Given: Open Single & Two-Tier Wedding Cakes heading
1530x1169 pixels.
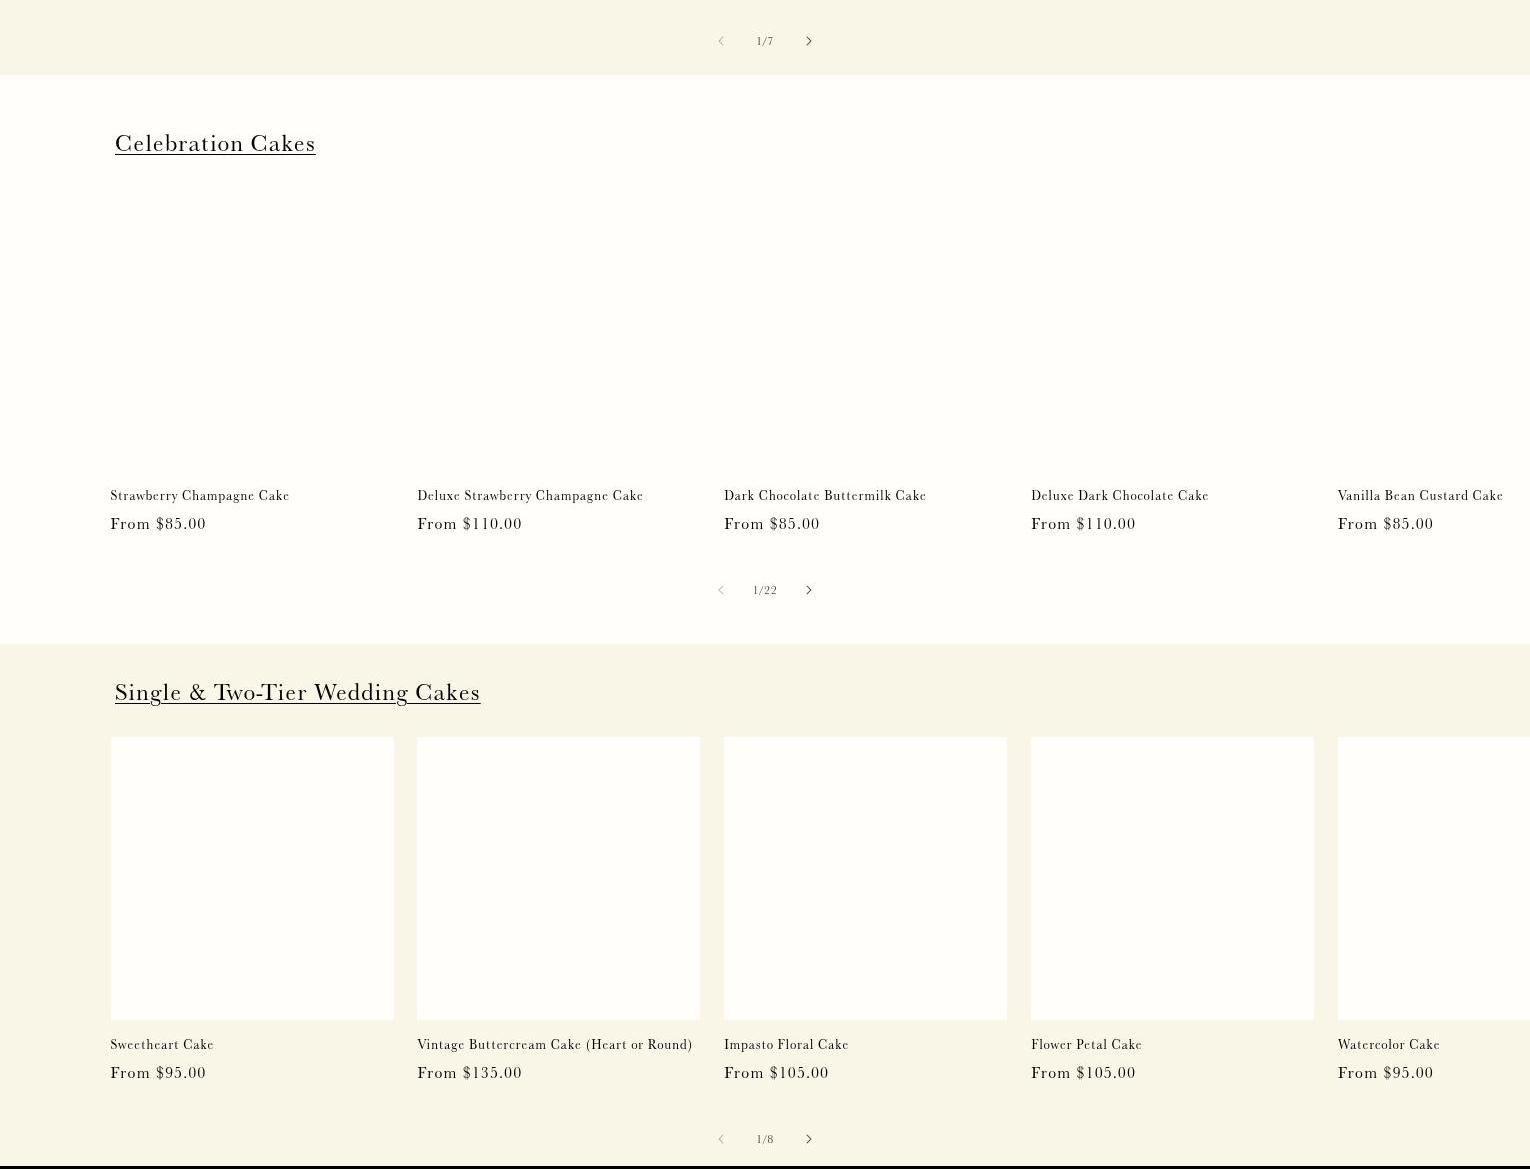Looking at the screenshot, I should [297, 692].
